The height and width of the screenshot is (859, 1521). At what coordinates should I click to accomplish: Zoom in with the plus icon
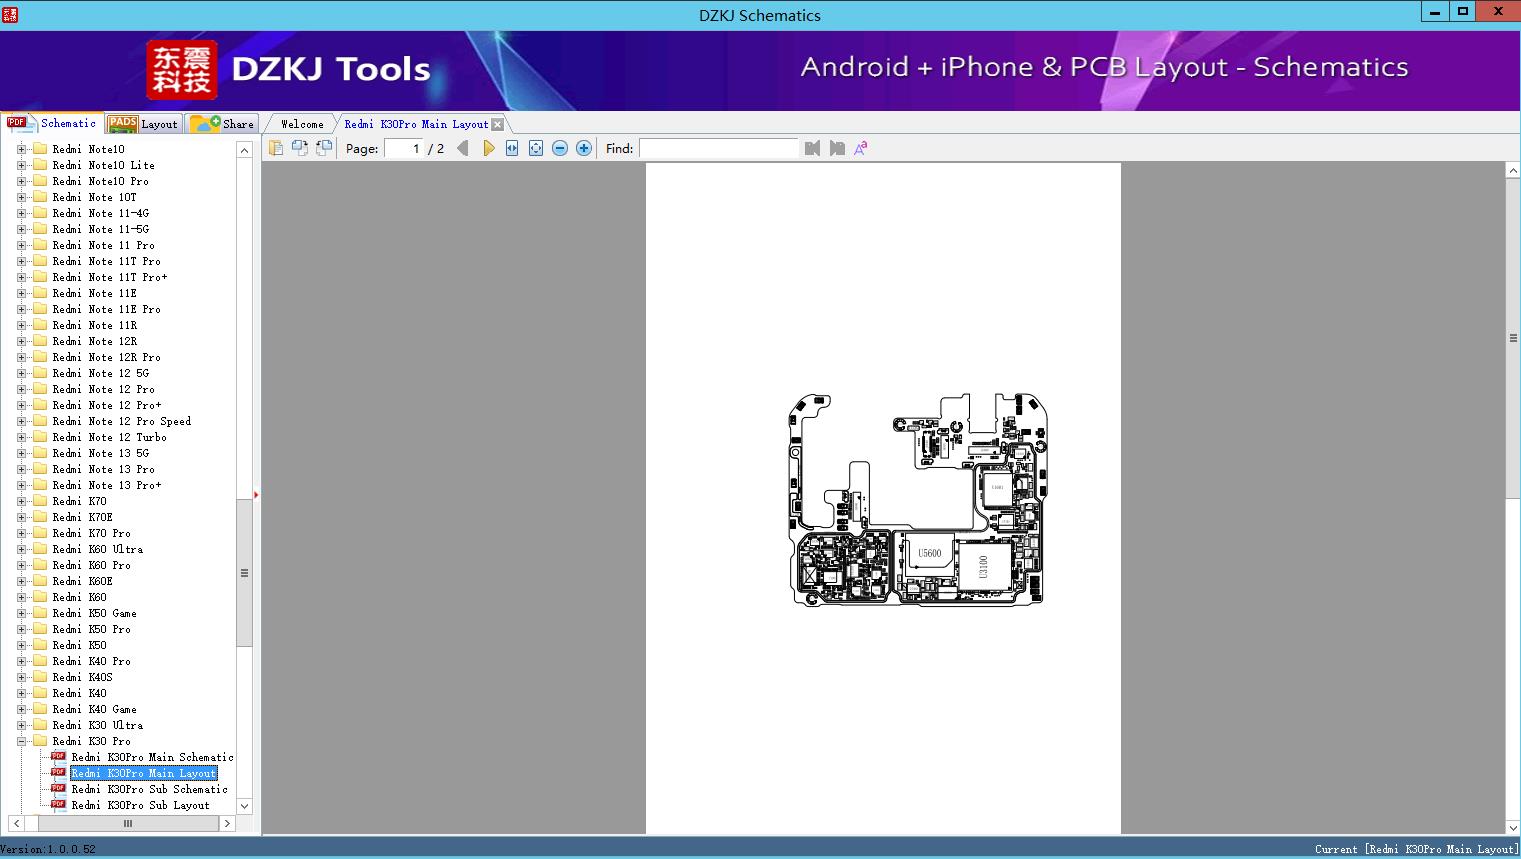[x=584, y=148]
